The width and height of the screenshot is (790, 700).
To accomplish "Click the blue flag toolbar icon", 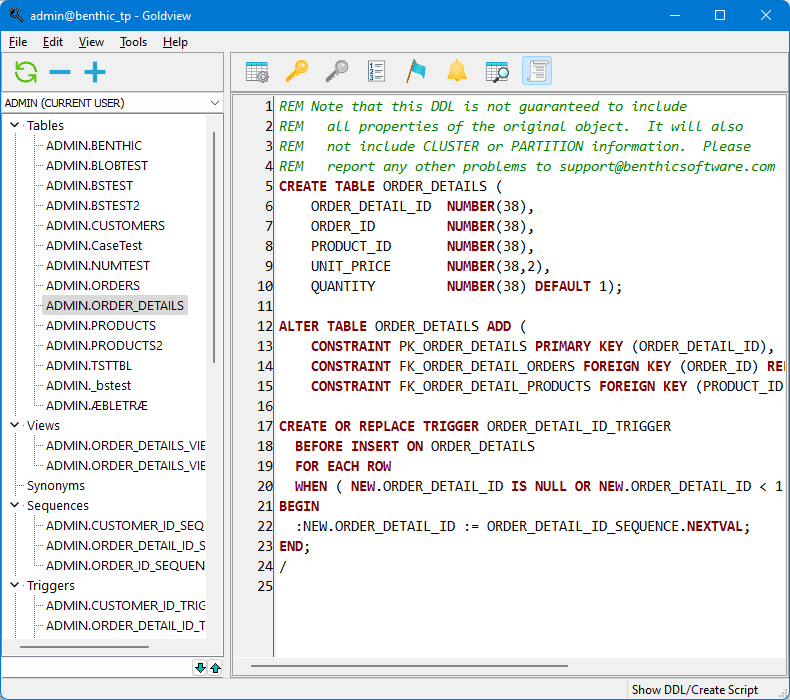I will pyautogui.click(x=416, y=71).
